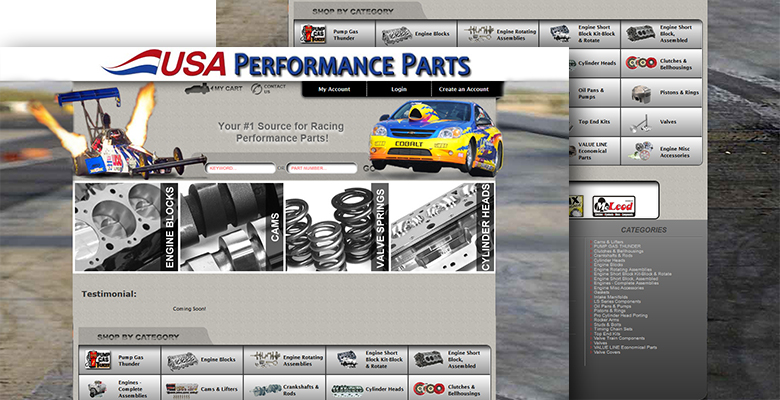
Task: Open Engine Short Block, Assembled tile on front page
Action: [449, 360]
